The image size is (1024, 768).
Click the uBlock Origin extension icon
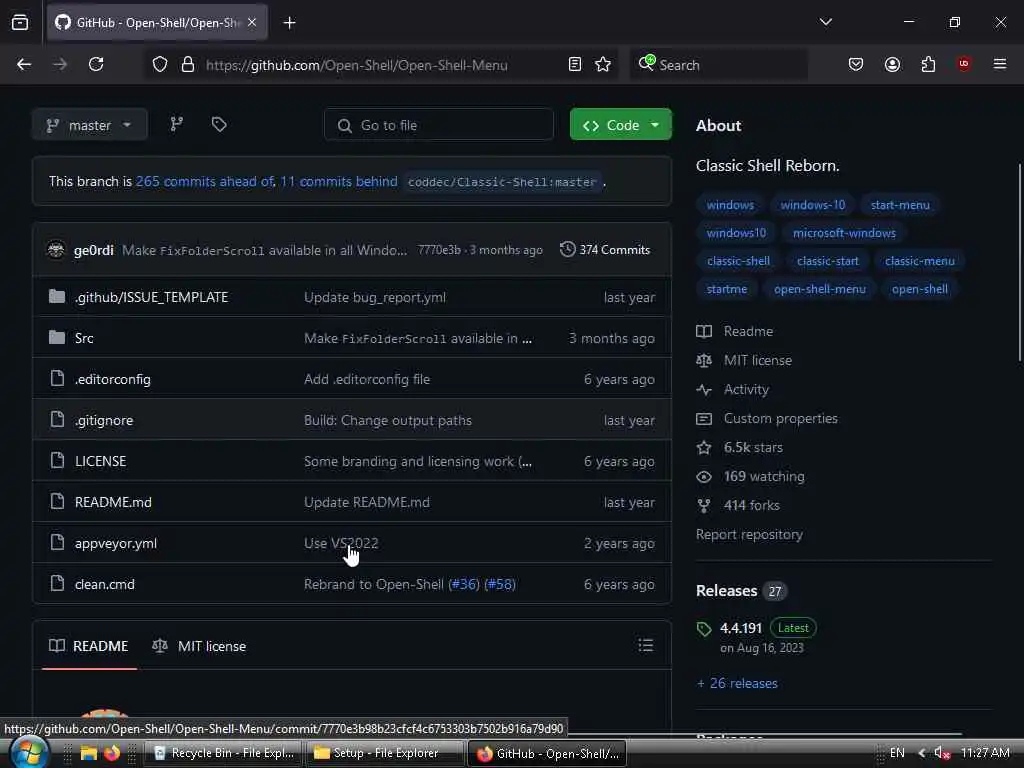click(964, 64)
